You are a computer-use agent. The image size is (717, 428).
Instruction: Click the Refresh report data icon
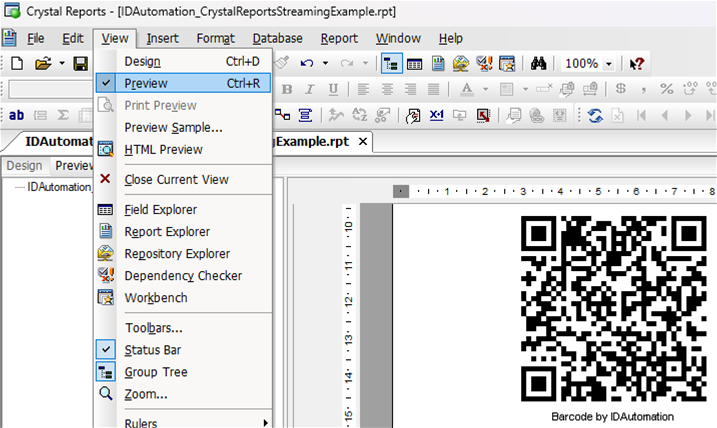(x=595, y=115)
